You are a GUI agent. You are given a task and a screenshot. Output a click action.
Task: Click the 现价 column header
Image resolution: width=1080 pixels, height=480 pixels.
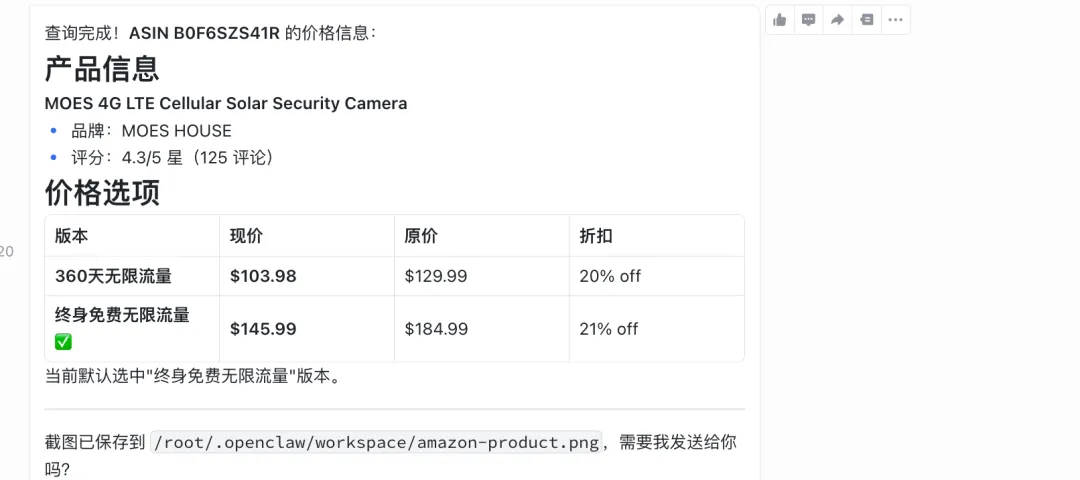click(x=246, y=236)
